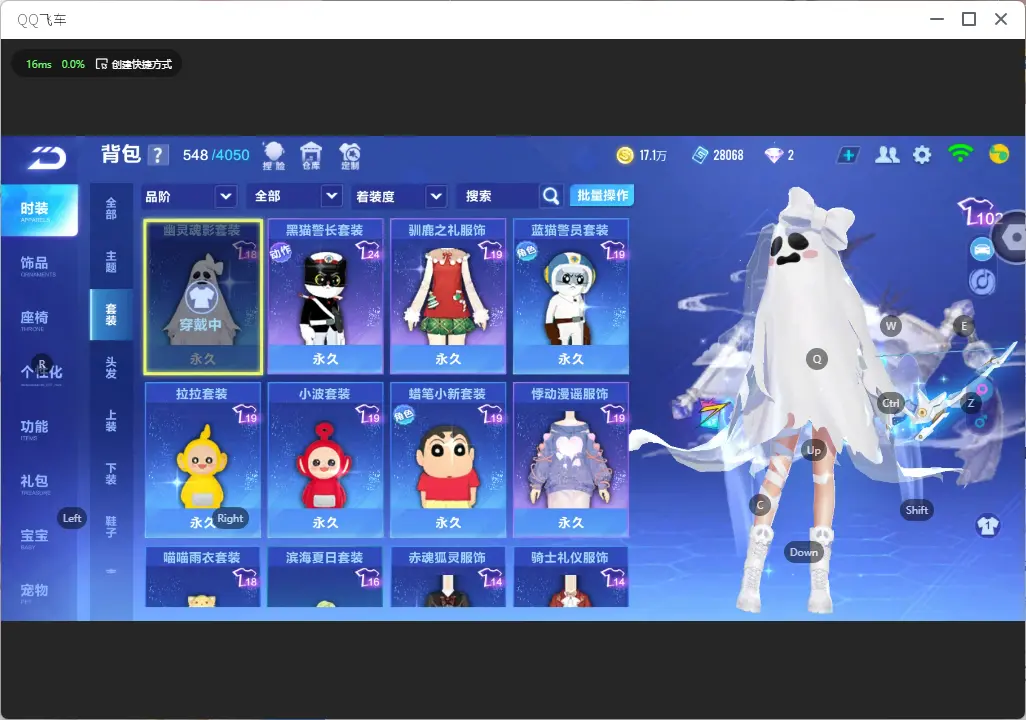Select the 骑士礼仪服饰 outfit card
The height and width of the screenshot is (720, 1026).
[x=571, y=577]
